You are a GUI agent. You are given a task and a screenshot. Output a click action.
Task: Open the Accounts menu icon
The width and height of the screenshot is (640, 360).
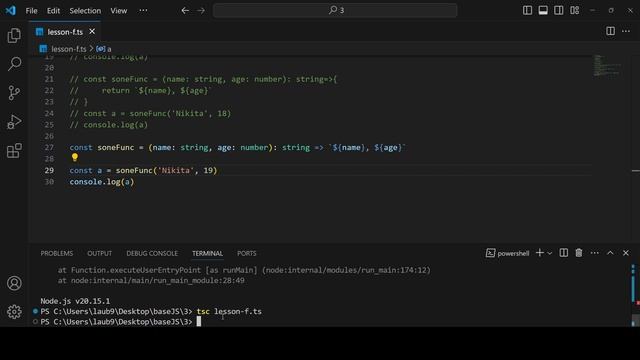[14, 283]
